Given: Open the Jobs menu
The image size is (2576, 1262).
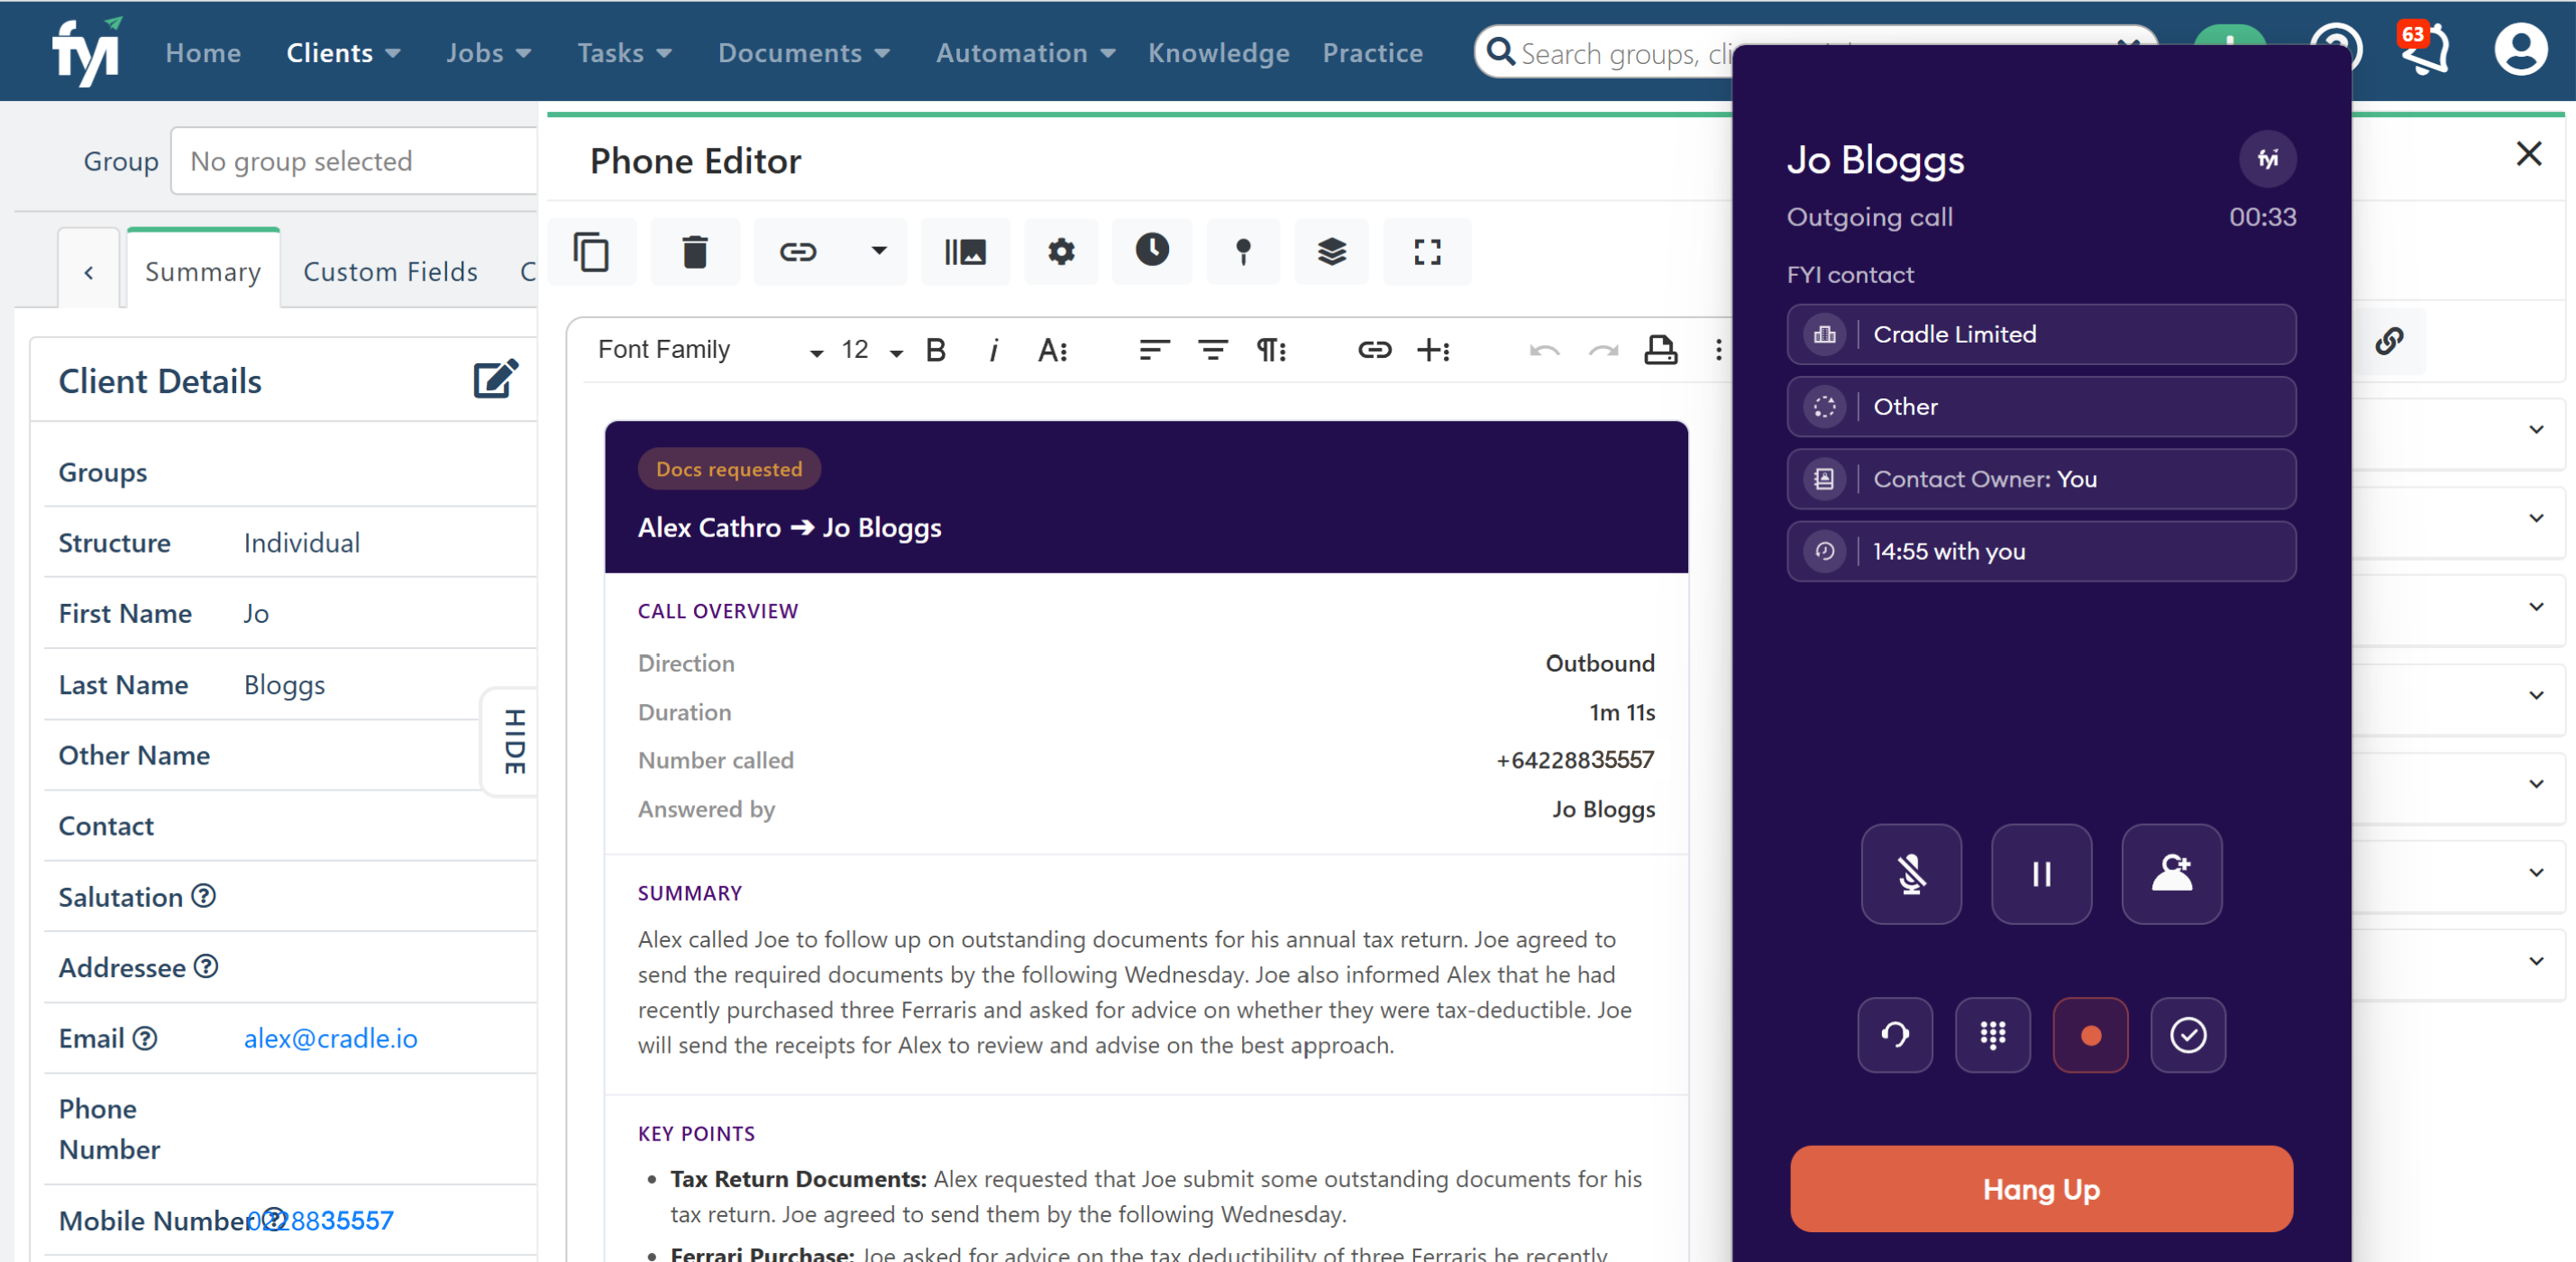Looking at the screenshot, I should (488, 53).
